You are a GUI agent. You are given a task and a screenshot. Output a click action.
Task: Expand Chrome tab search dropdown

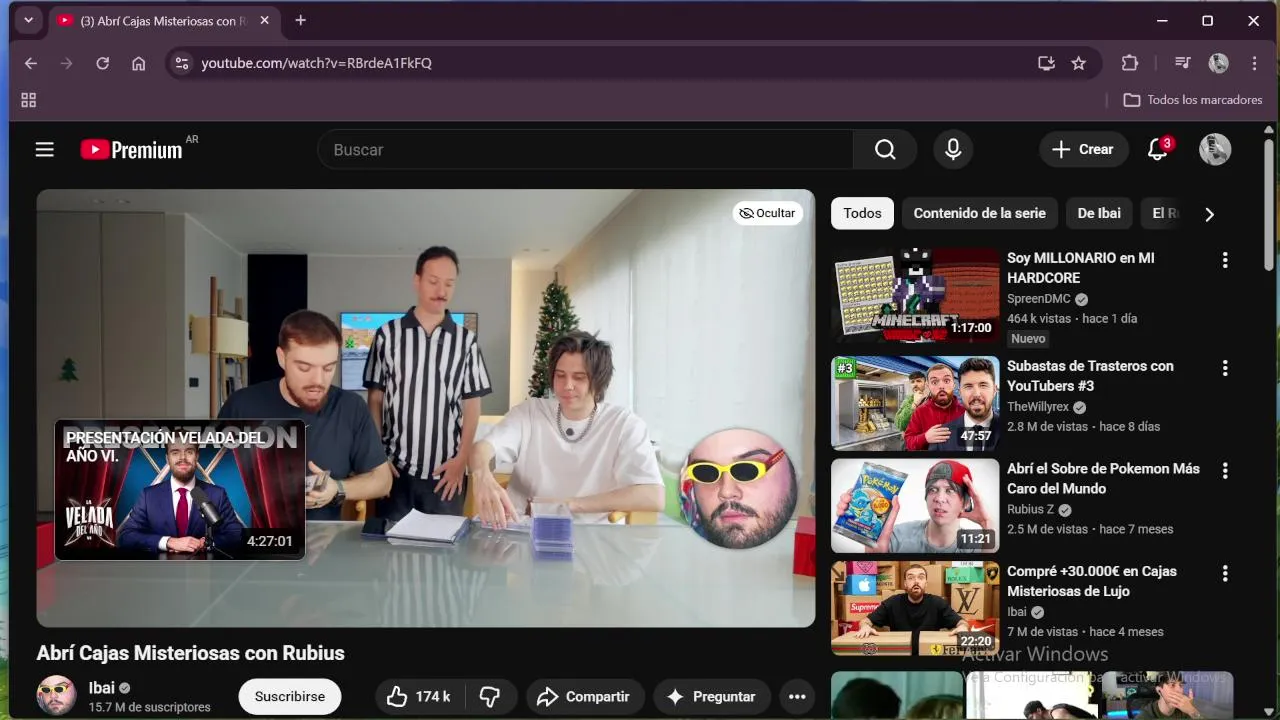tap(28, 20)
